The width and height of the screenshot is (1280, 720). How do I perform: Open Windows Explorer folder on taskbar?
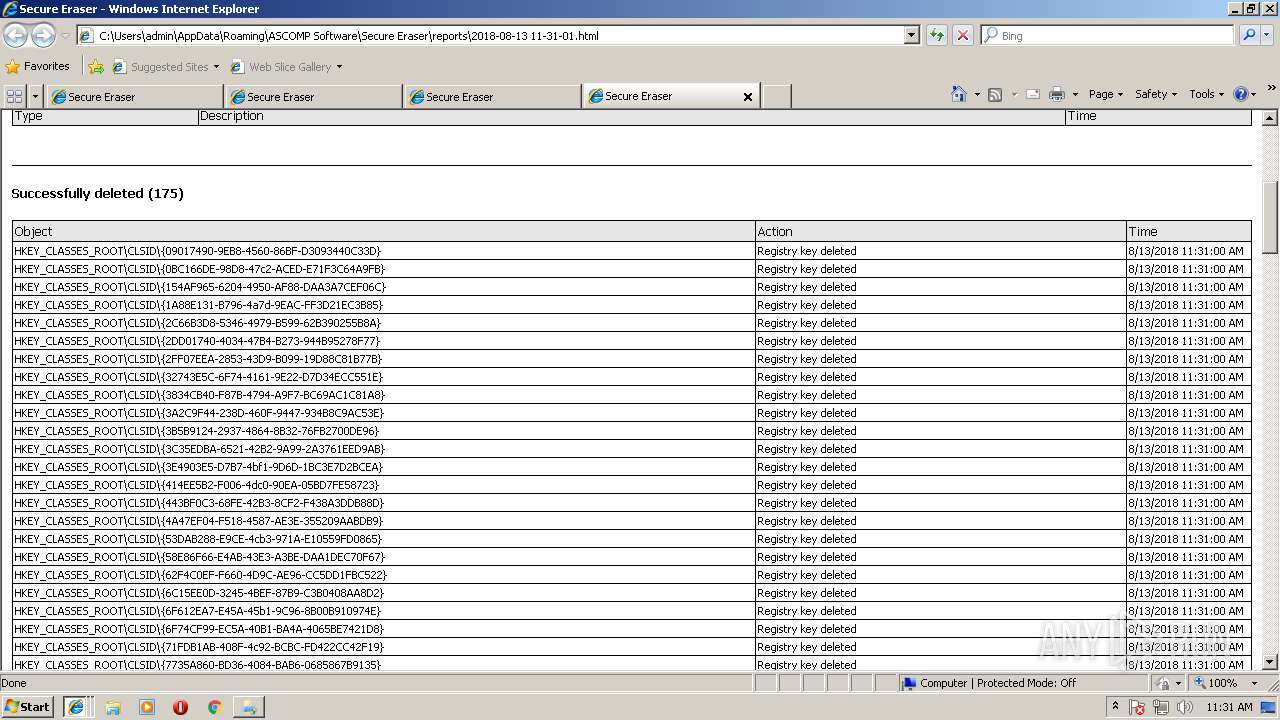(113, 707)
